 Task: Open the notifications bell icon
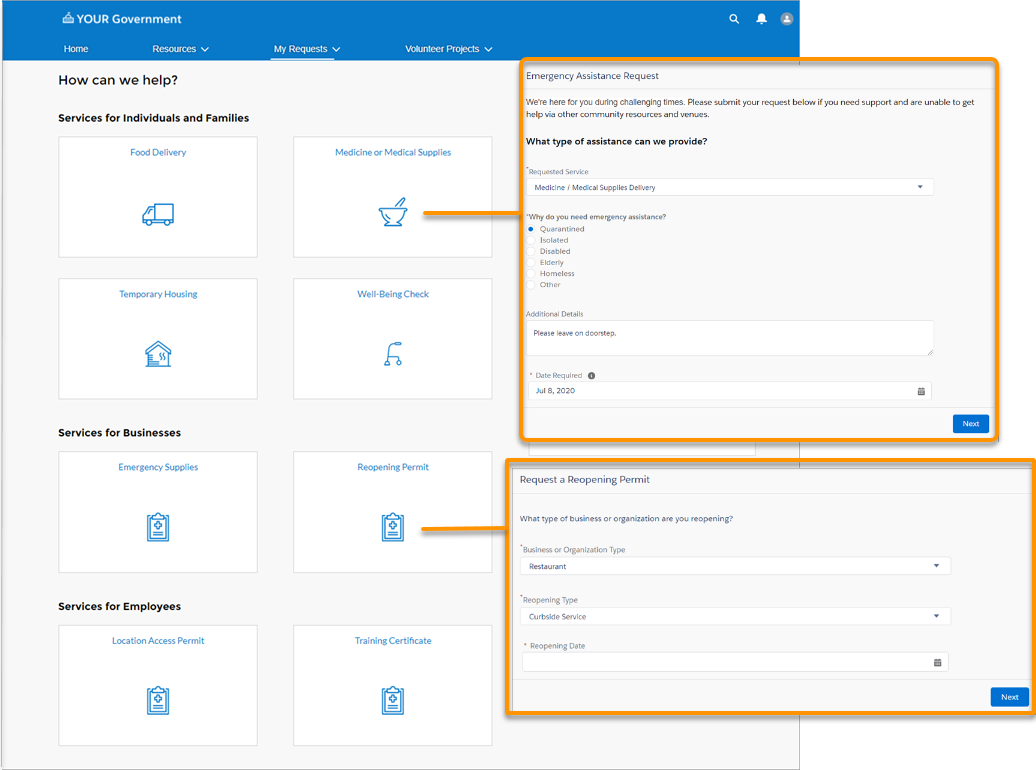pos(761,19)
